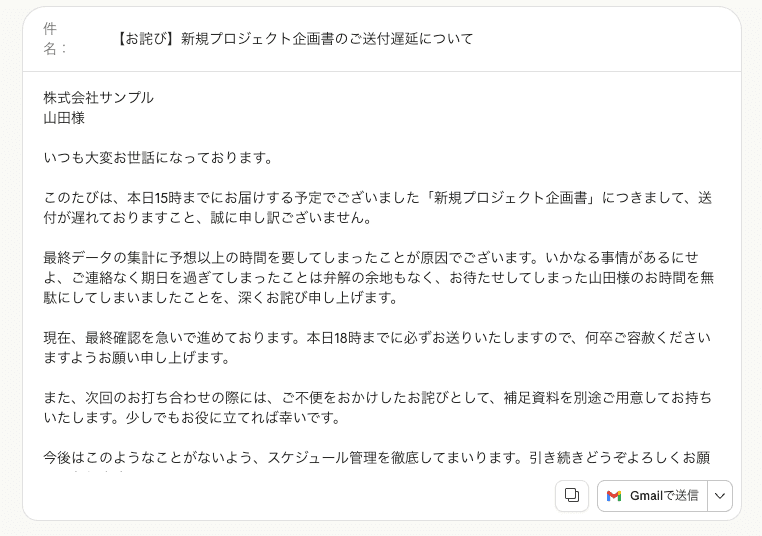Click the 山田様 addressee line
The height and width of the screenshot is (536, 762).
point(64,118)
